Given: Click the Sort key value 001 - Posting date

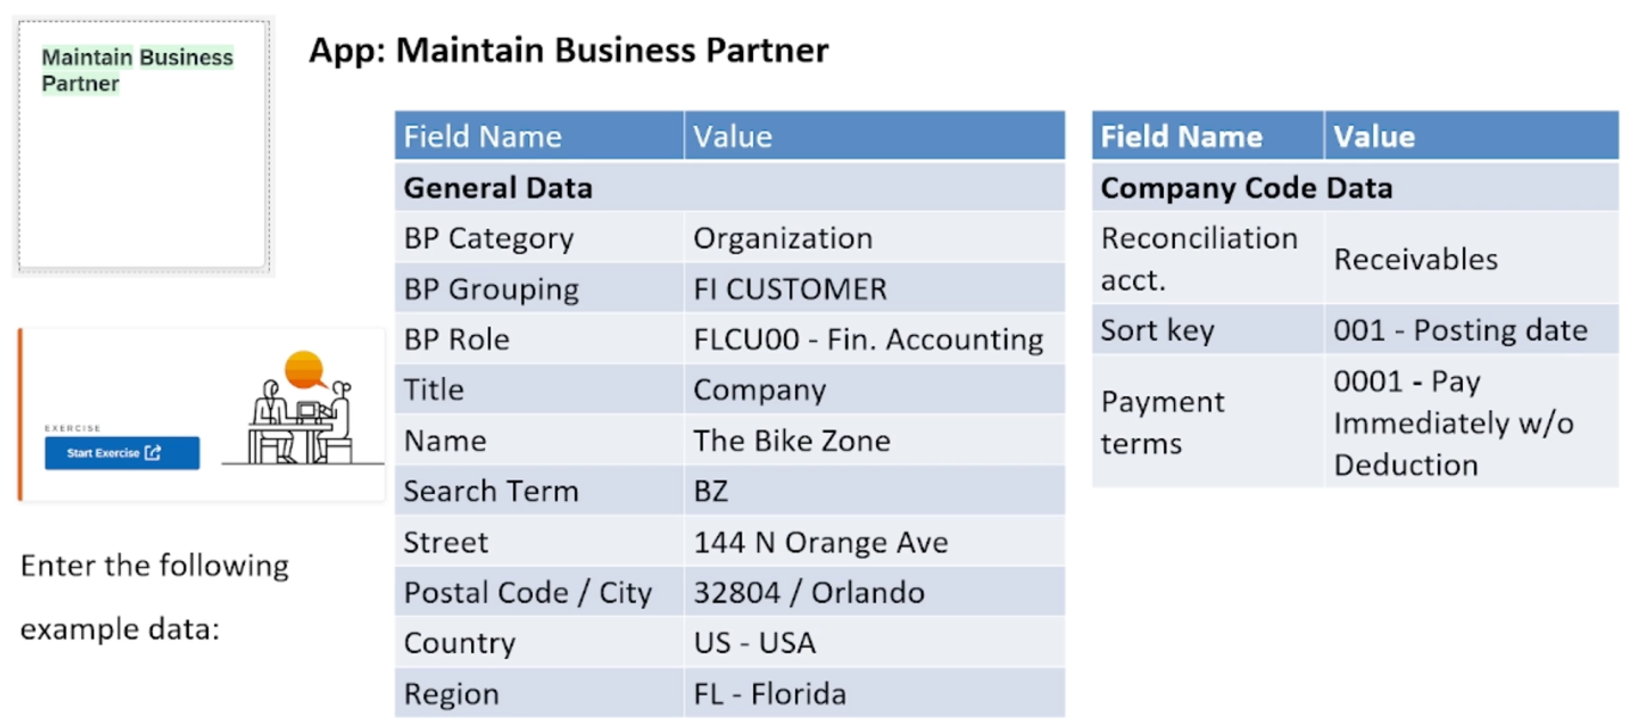Looking at the screenshot, I should click(x=1460, y=331).
